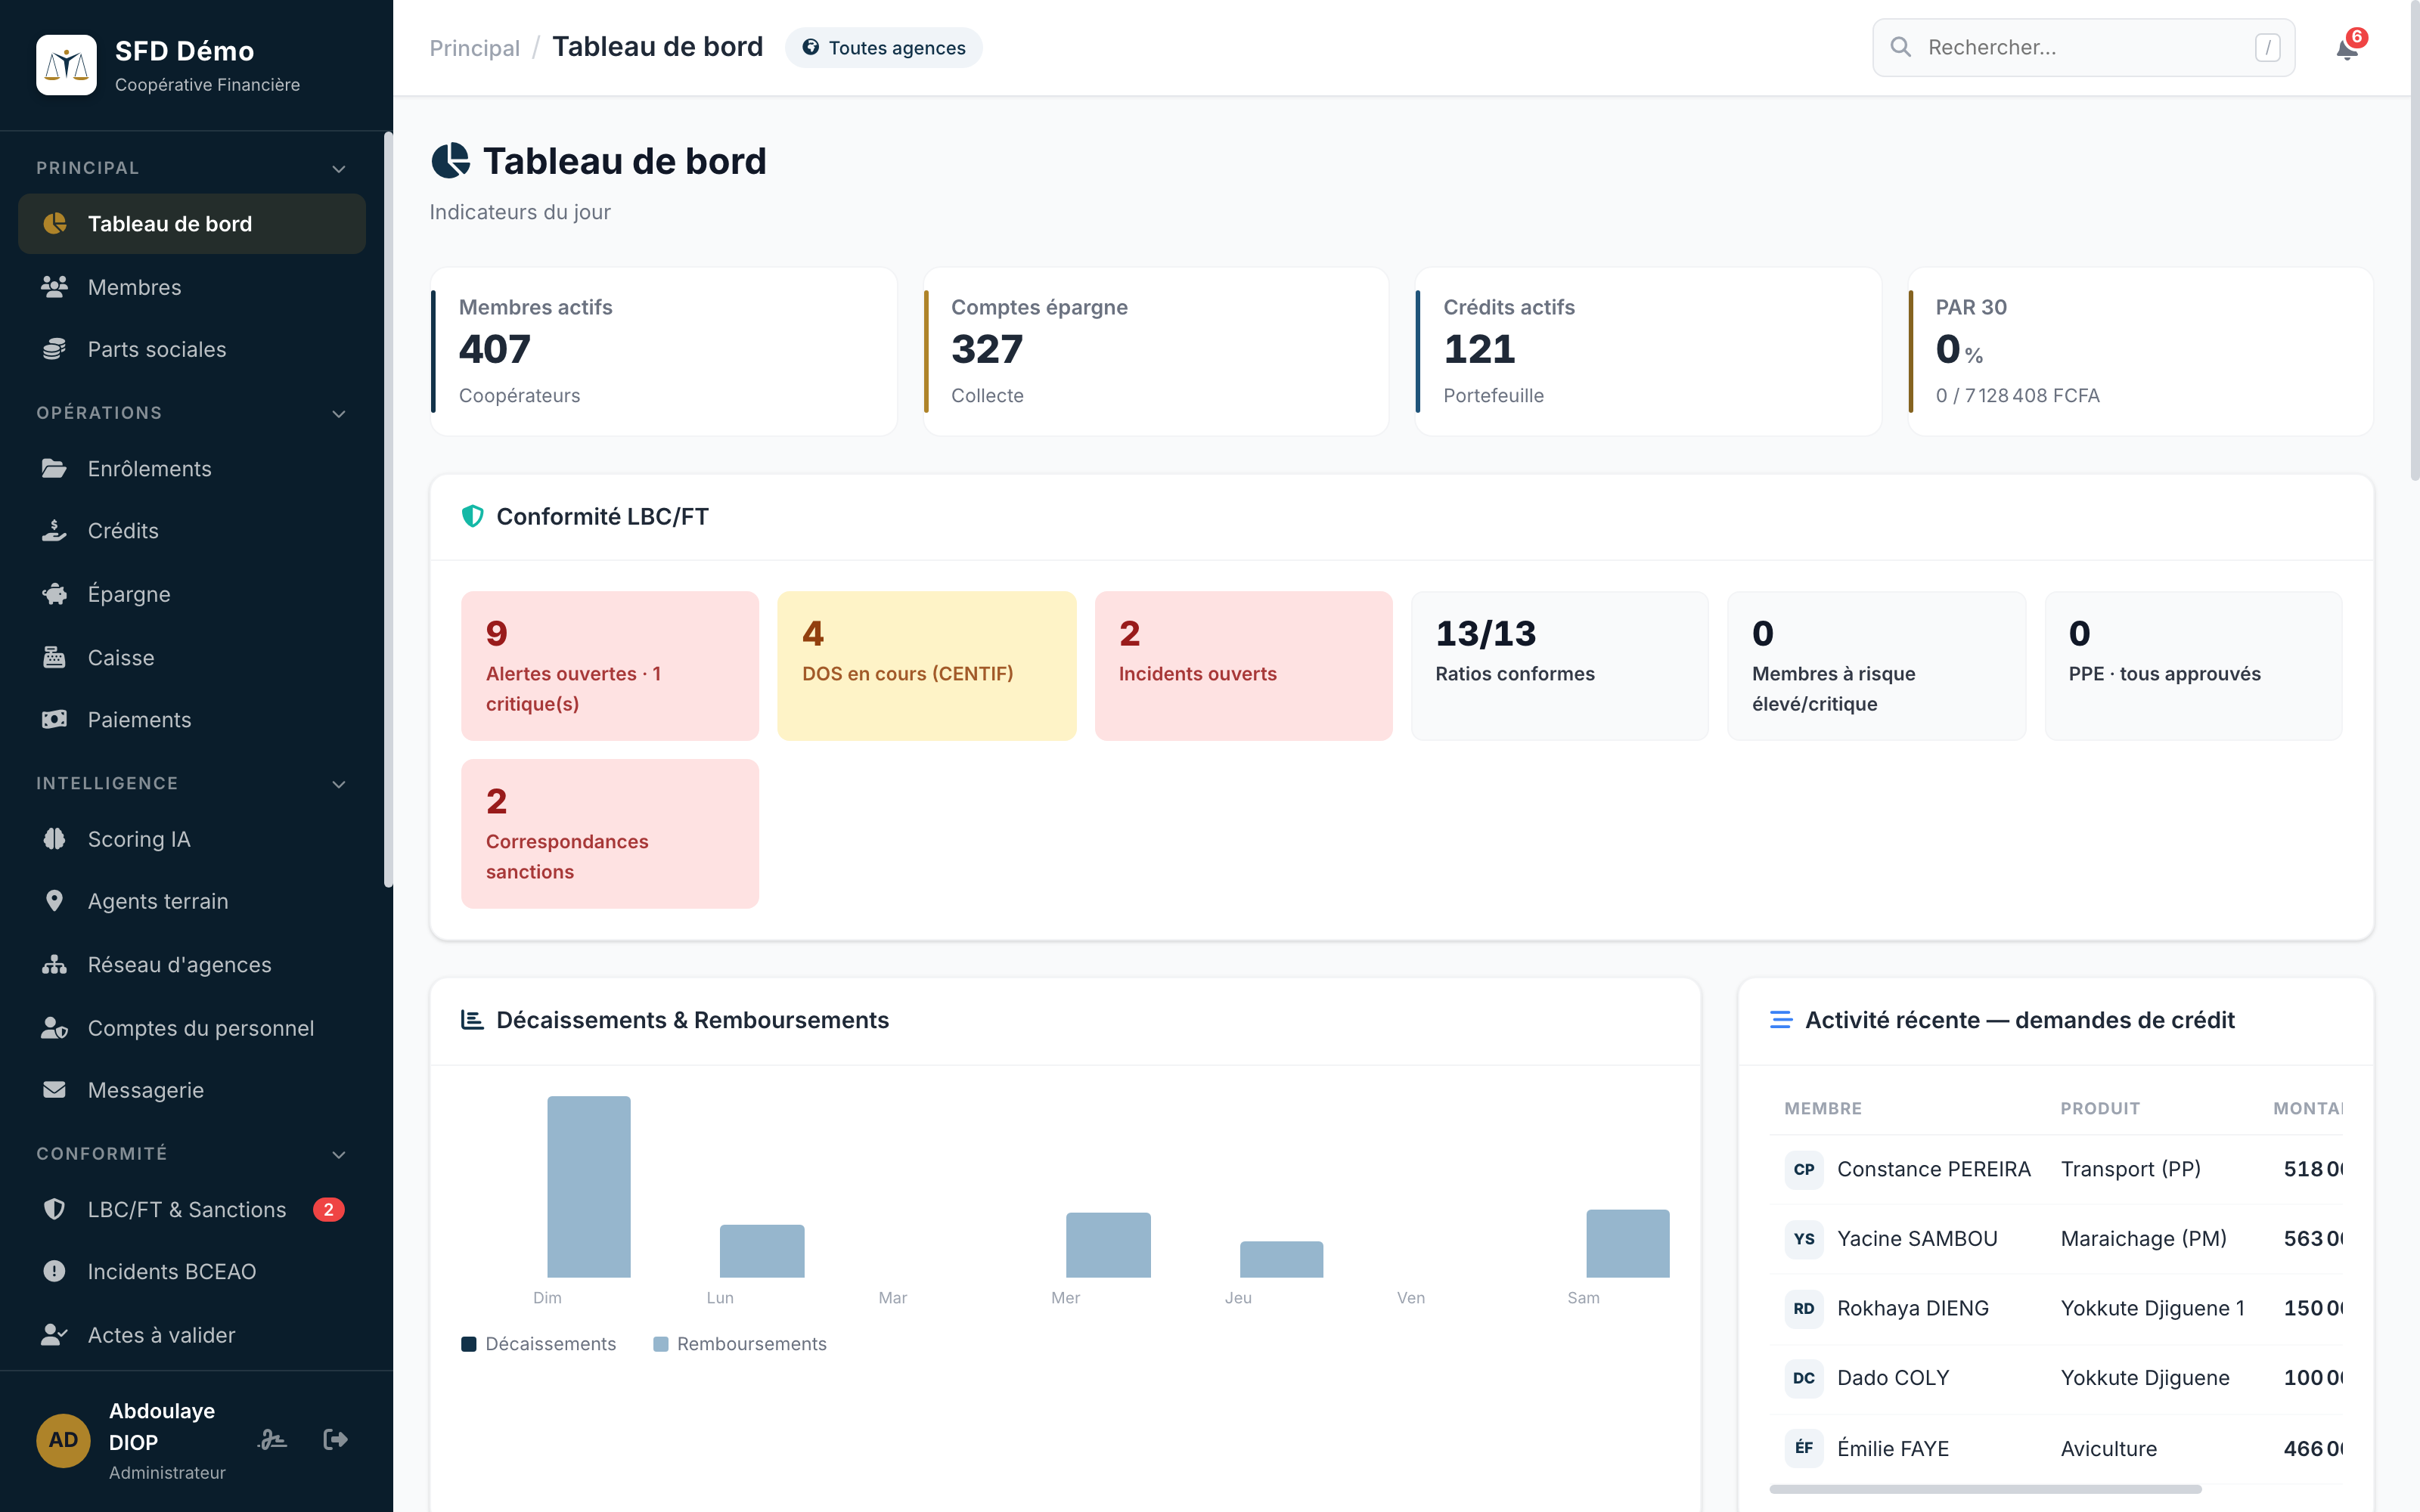The height and width of the screenshot is (1512, 2420).
Task: Open the 13/13 Ratios conformes card
Action: pyautogui.click(x=1560, y=666)
